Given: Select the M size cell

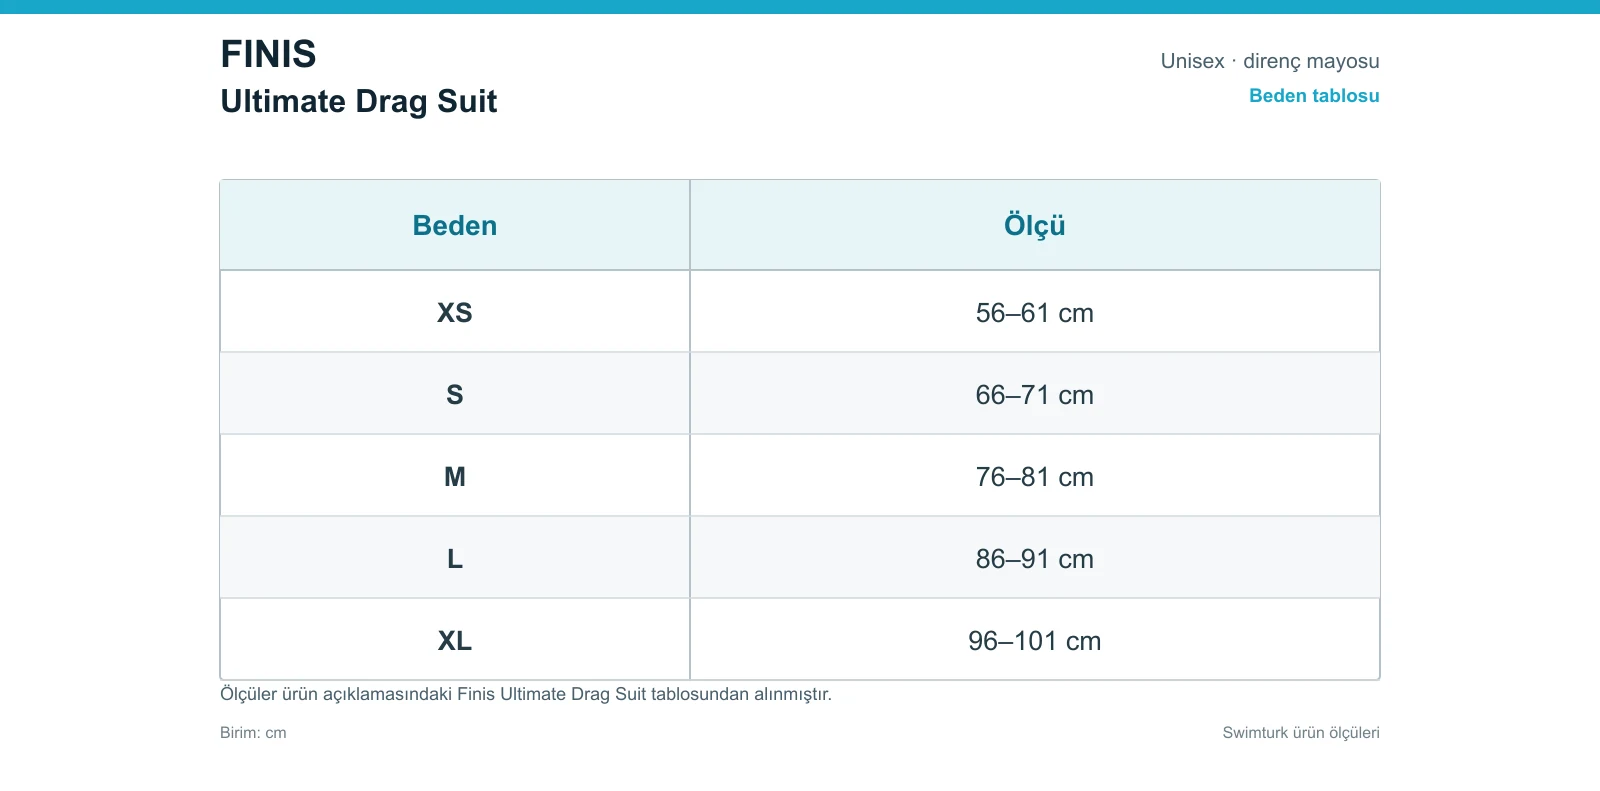Looking at the screenshot, I should point(455,476).
